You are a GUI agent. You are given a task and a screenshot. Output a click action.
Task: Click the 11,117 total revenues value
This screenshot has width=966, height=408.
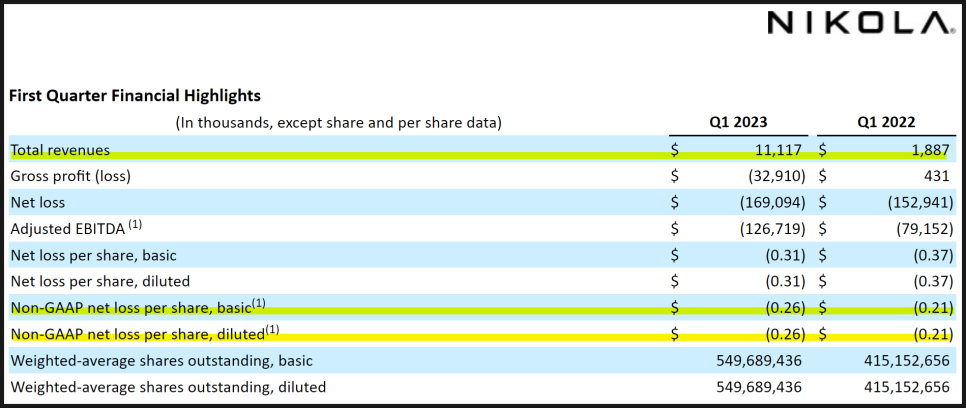[779, 150]
